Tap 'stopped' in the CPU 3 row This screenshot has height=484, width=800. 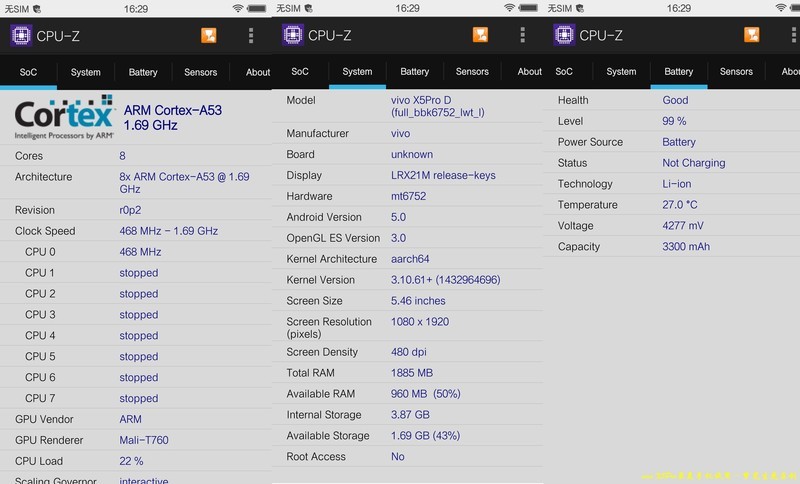click(x=139, y=315)
